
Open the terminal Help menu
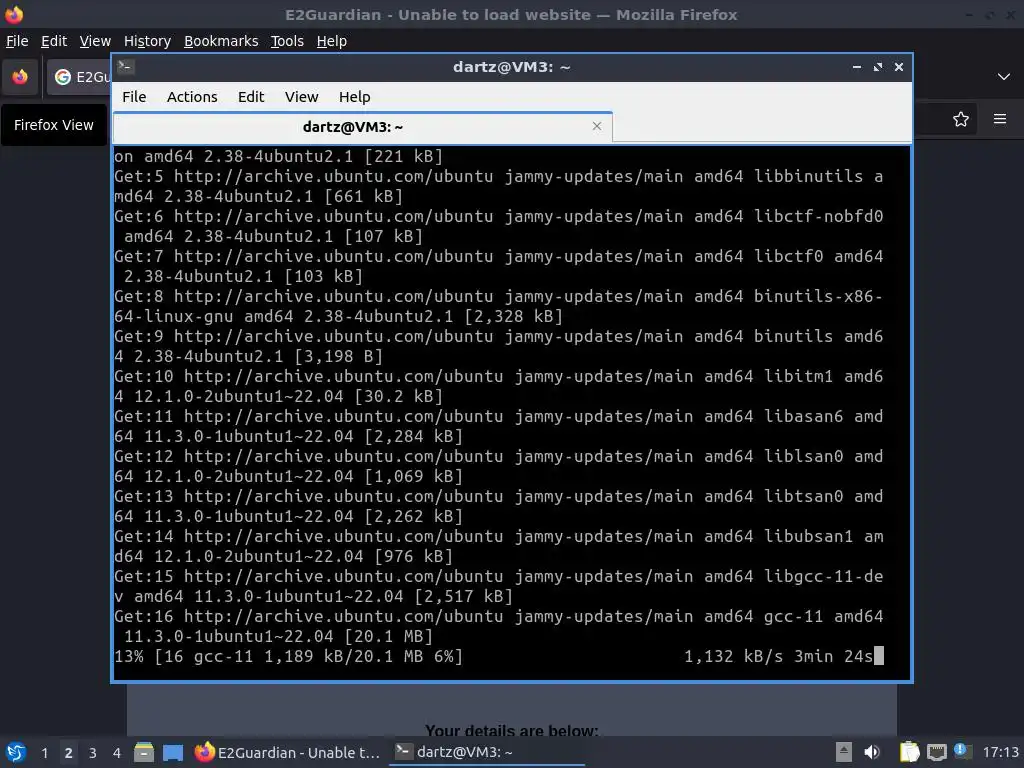[x=355, y=97]
